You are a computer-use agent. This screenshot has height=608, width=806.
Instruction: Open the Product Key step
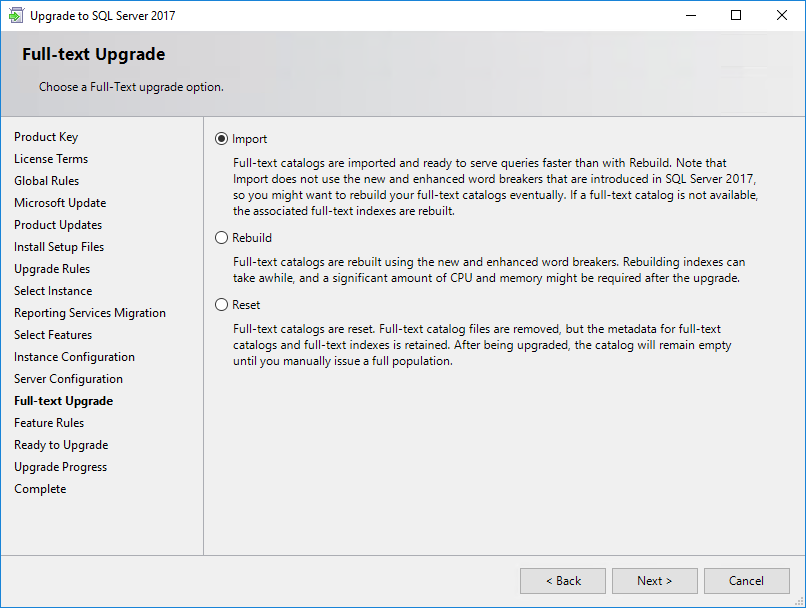(x=46, y=137)
